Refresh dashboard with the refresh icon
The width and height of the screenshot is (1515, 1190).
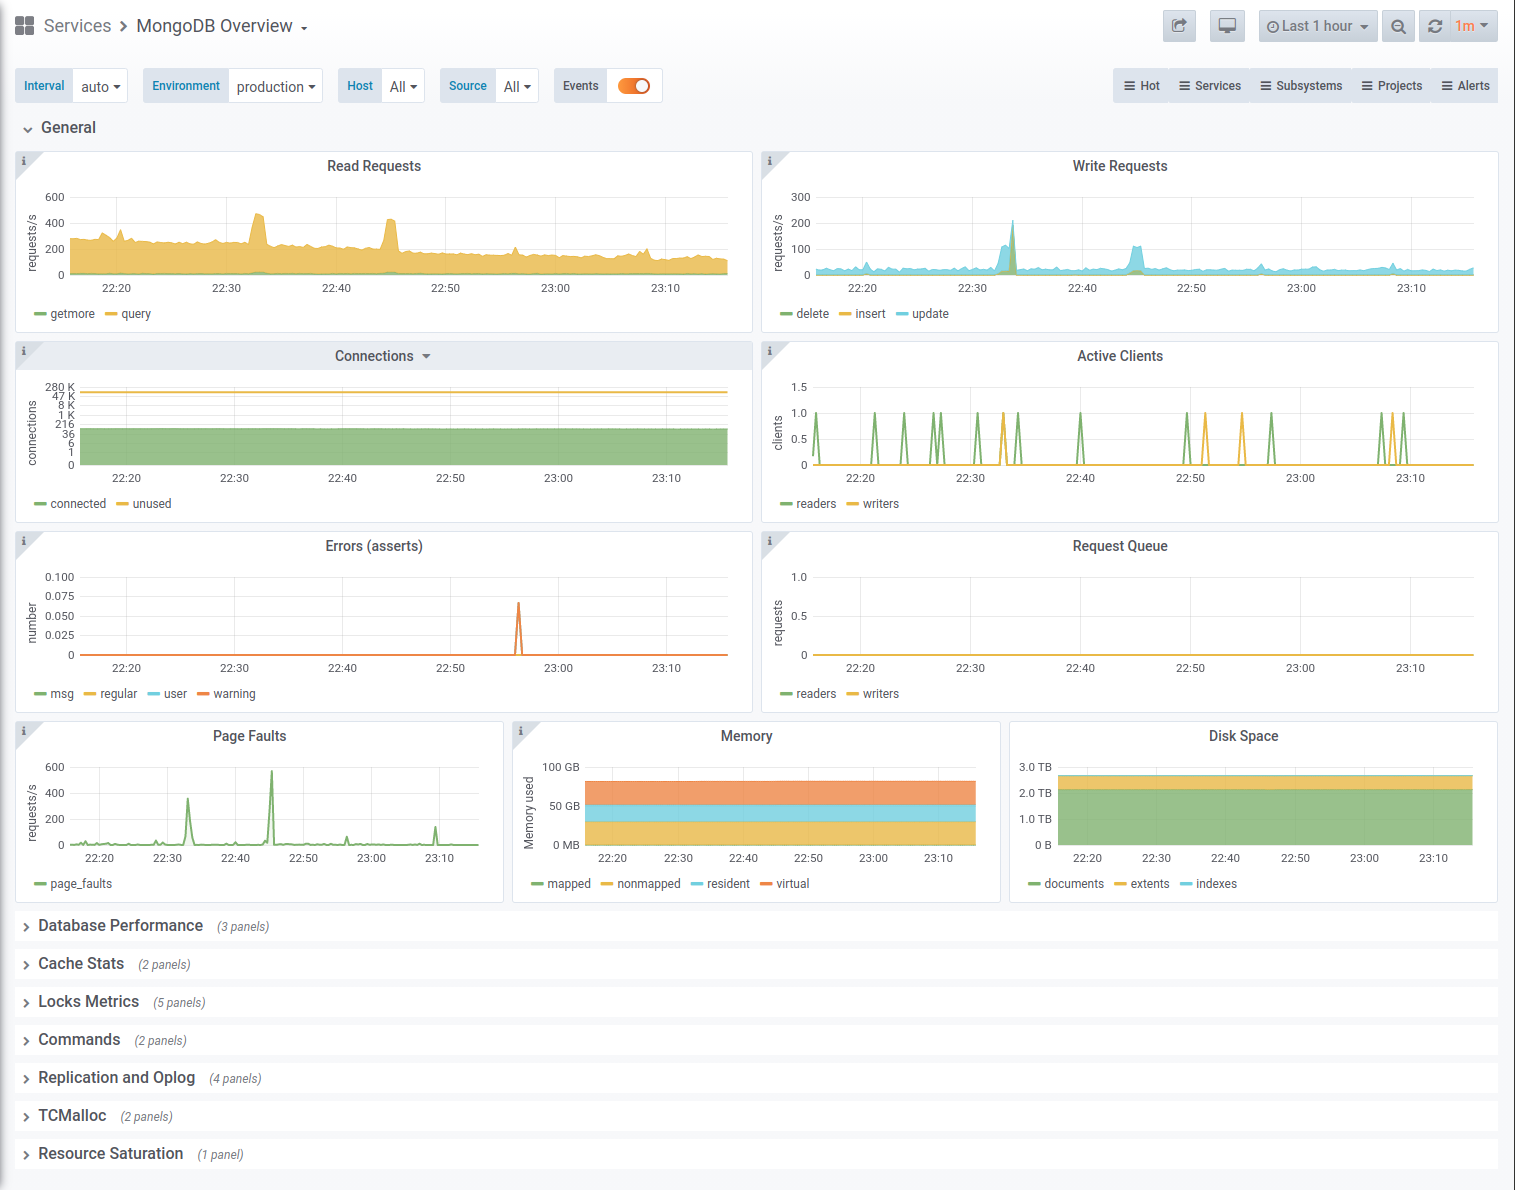tap(1435, 26)
